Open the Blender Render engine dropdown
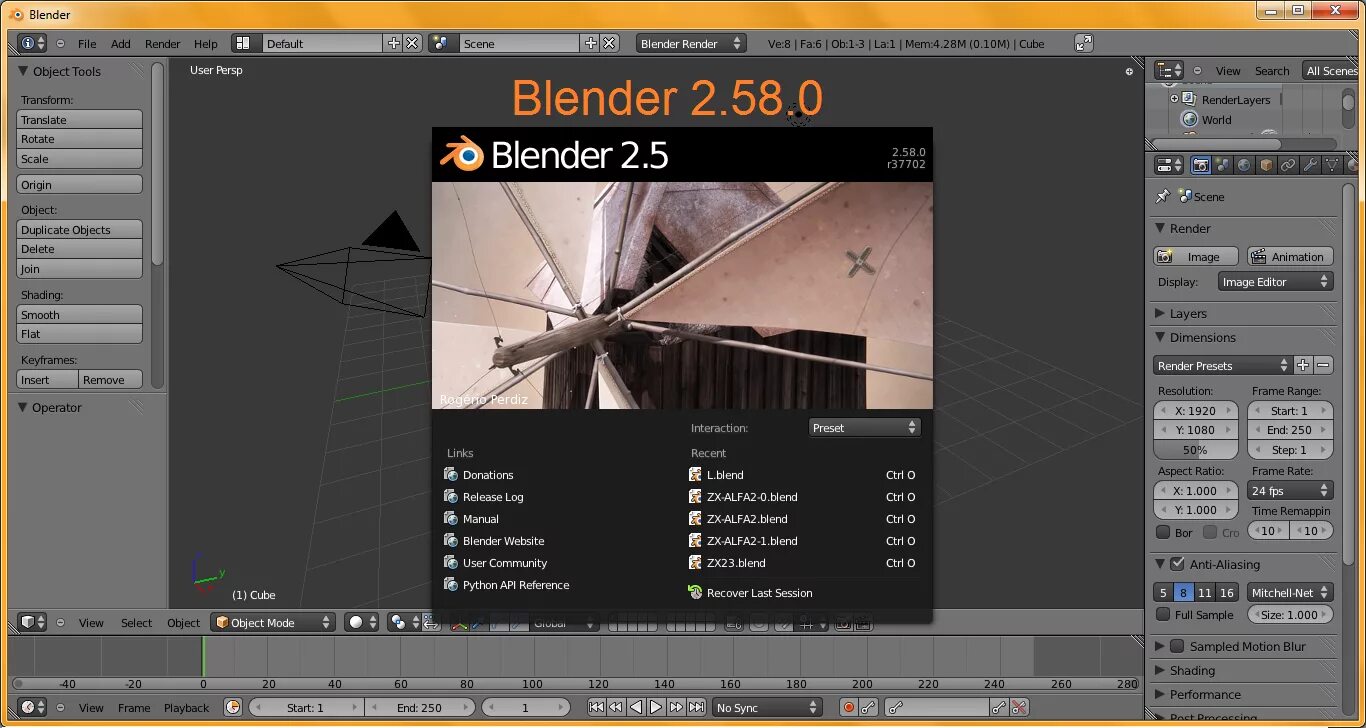This screenshot has height=728, width=1366. coord(691,43)
